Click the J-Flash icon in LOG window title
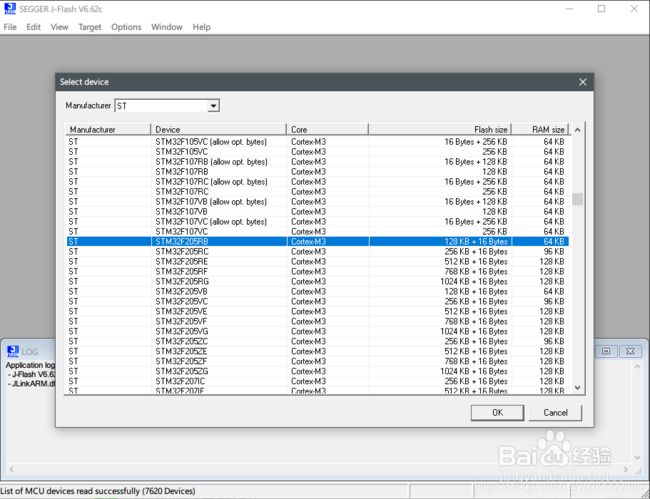This screenshot has height=499, width=650. [x=13, y=351]
